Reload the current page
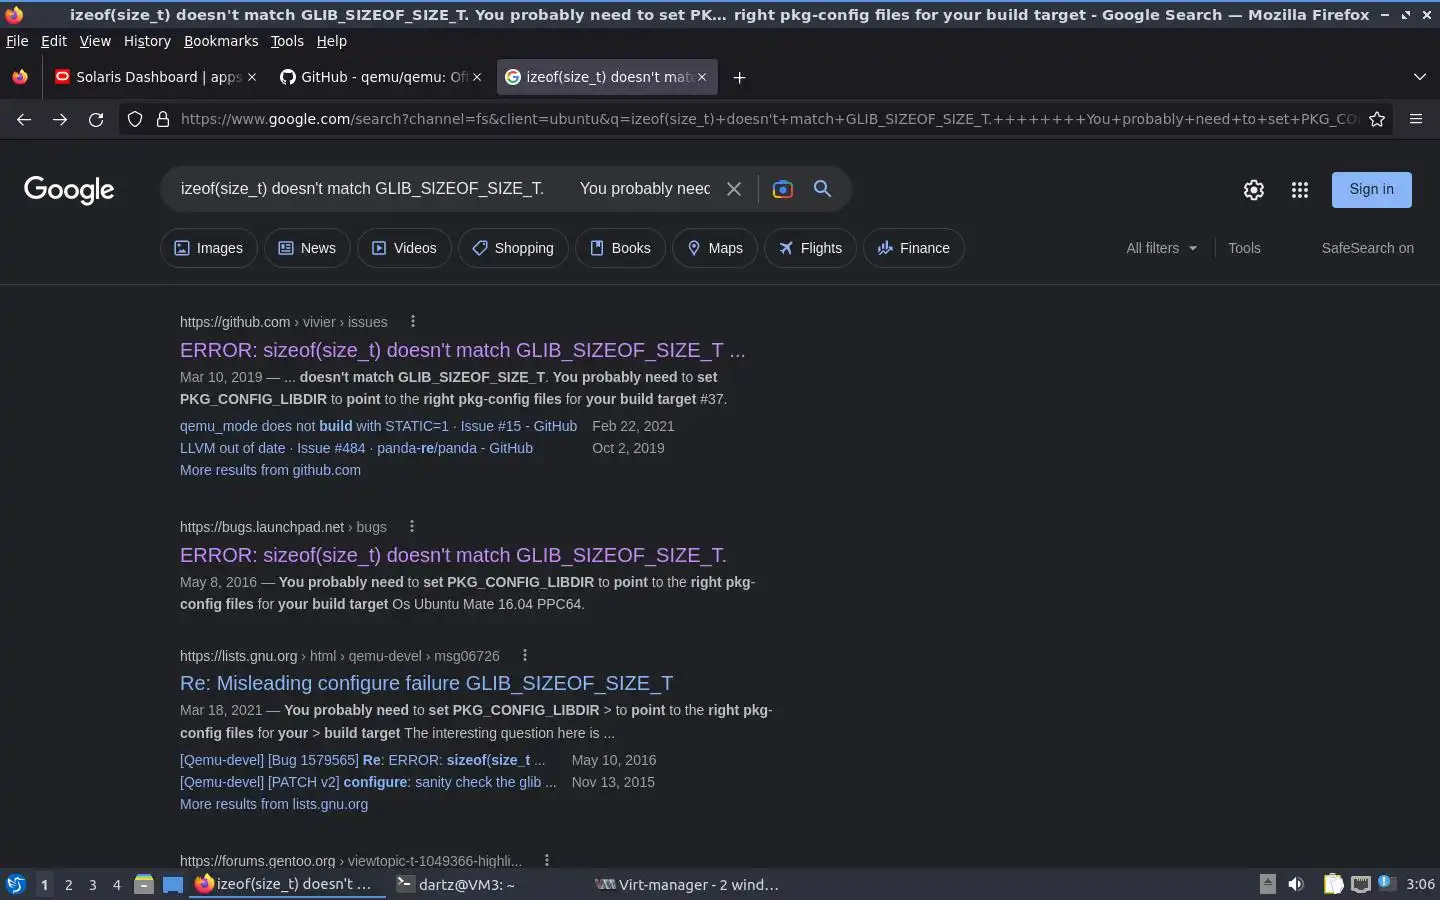 96,119
